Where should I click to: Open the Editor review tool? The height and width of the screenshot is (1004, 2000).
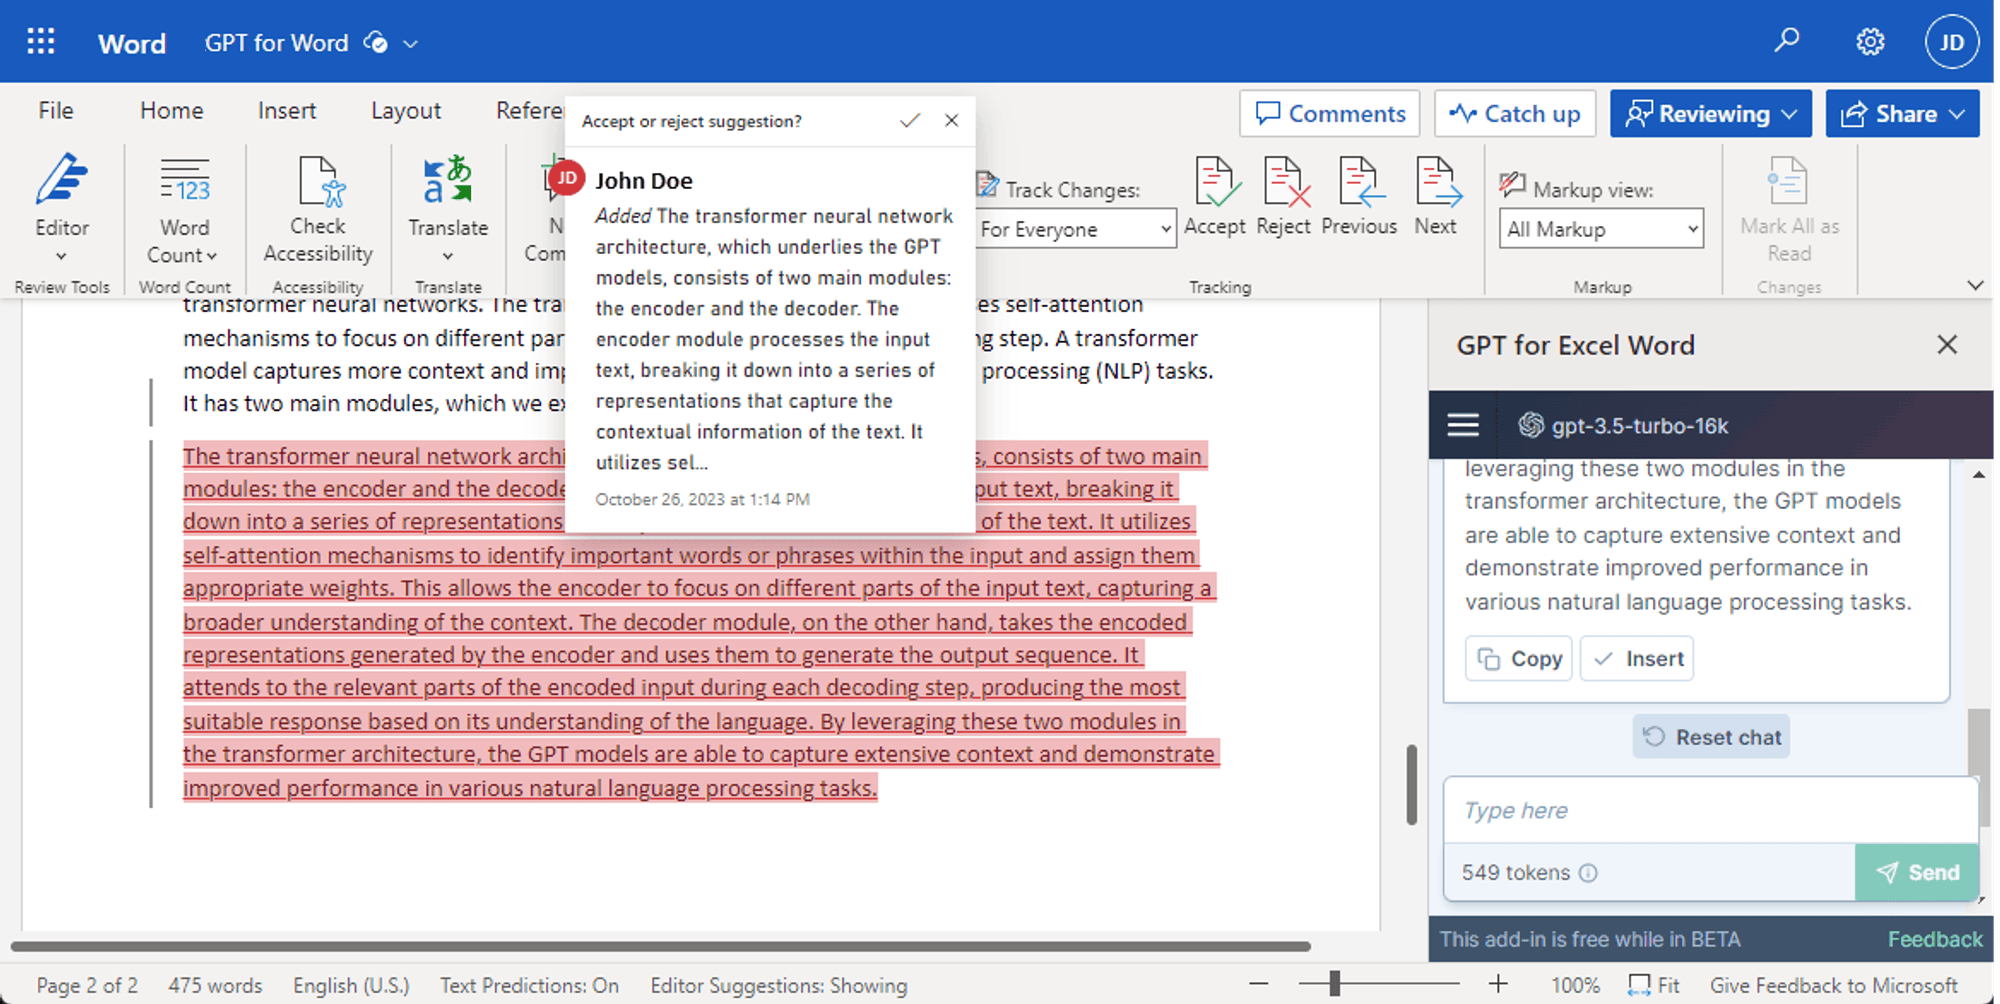pos(61,207)
